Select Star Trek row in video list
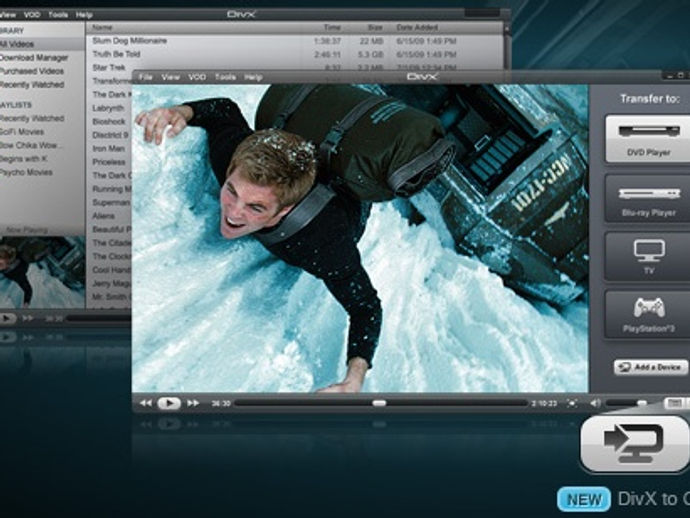Image resolution: width=690 pixels, height=518 pixels. point(294,67)
